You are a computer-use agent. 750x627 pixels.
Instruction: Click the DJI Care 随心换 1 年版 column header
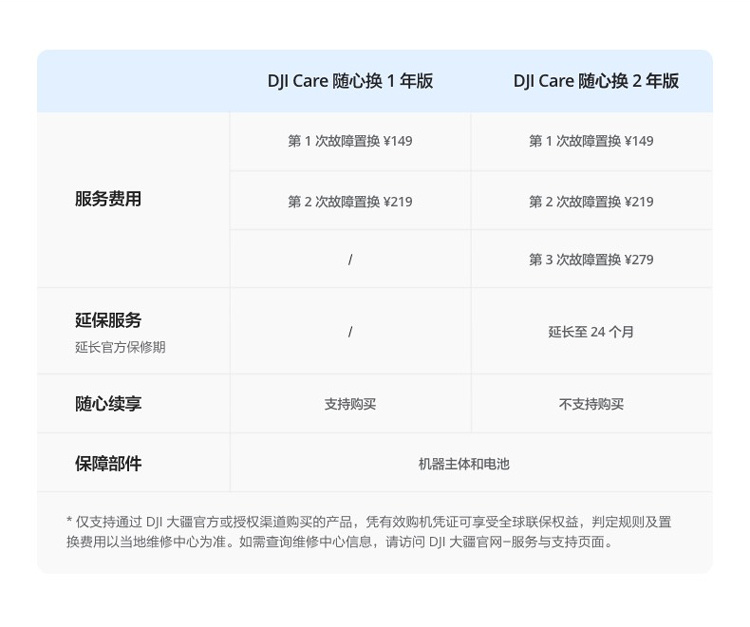pyautogui.click(x=350, y=81)
